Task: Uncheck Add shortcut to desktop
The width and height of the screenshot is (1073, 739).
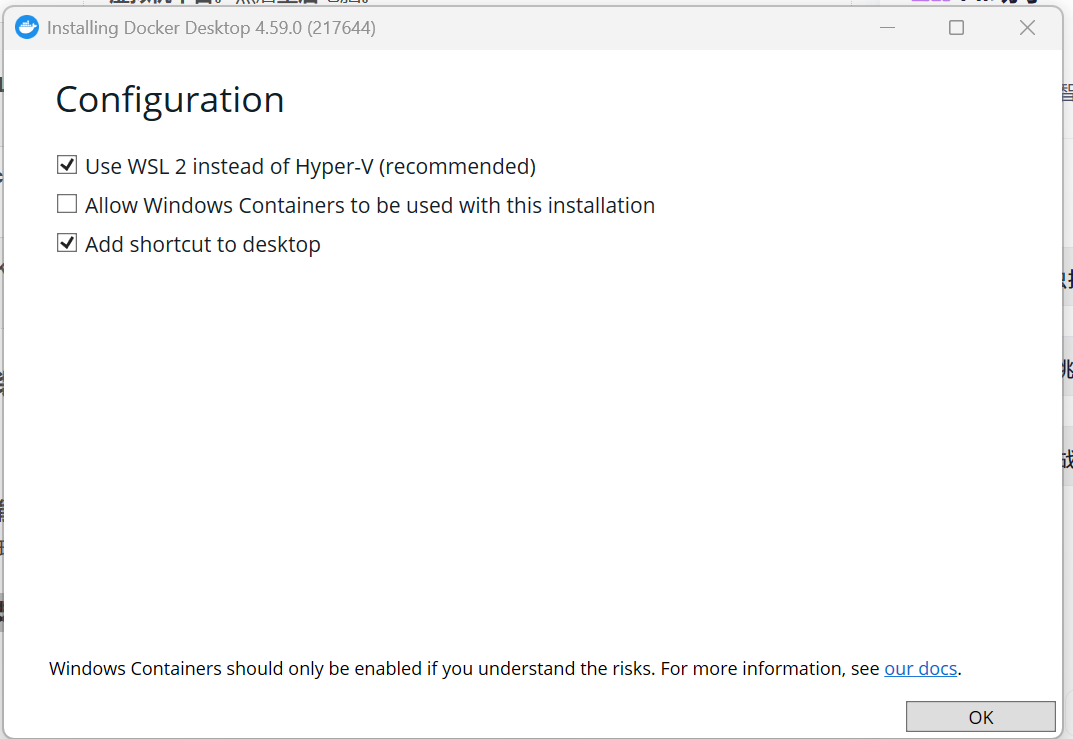Action: point(67,243)
